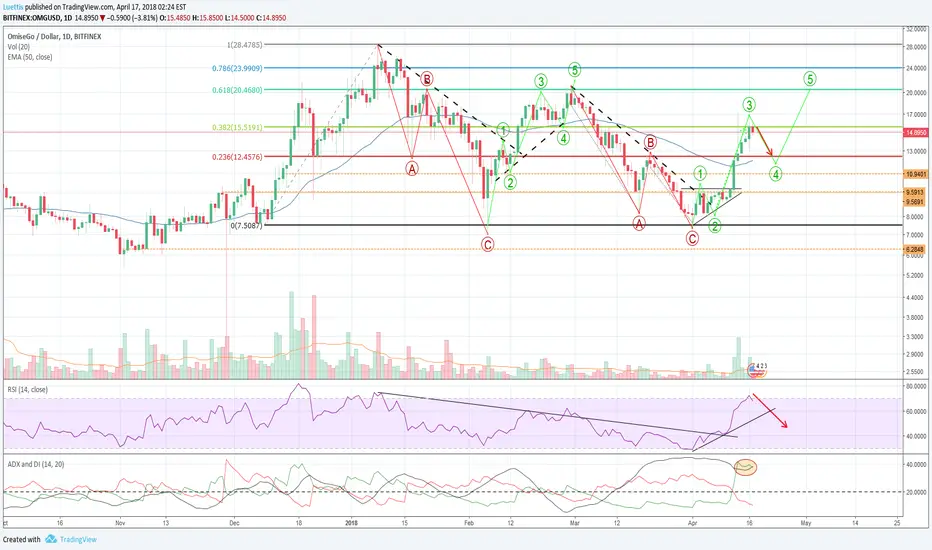Click the C:14.8950 close value in header
This screenshot has height=550, width=932.
271,18
